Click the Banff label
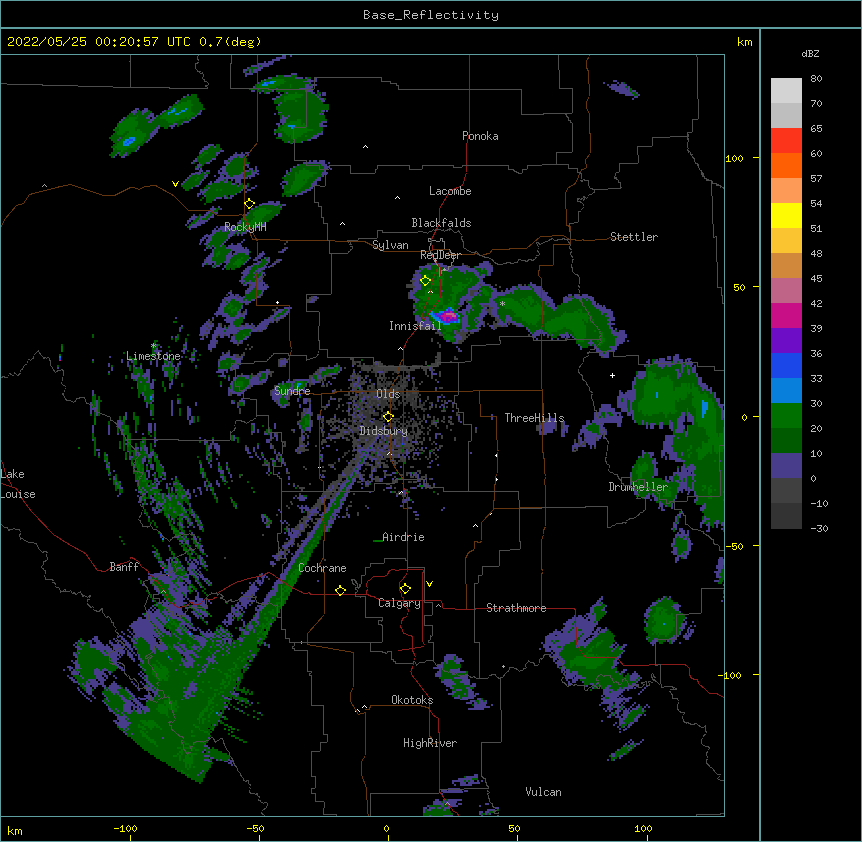This screenshot has width=862, height=842. pos(124,567)
